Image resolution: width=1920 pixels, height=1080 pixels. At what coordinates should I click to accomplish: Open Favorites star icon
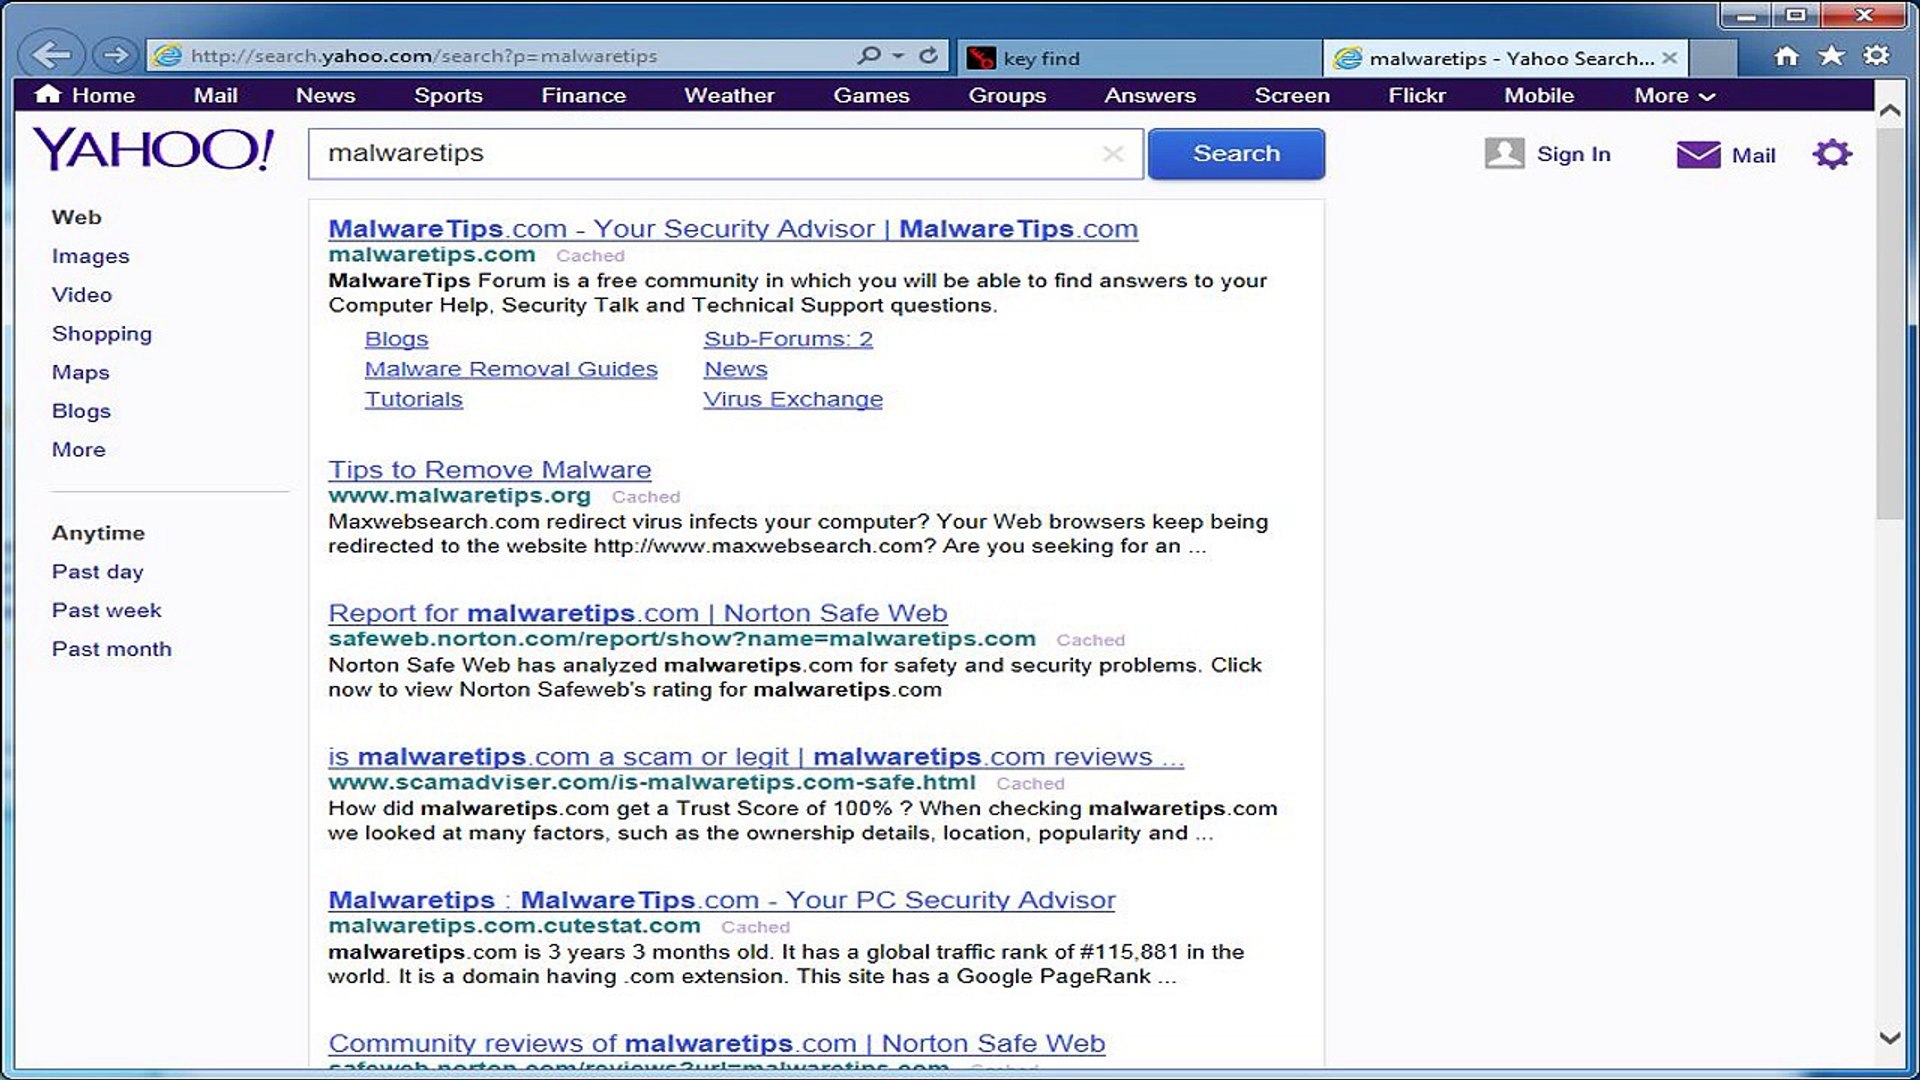pyautogui.click(x=1831, y=56)
